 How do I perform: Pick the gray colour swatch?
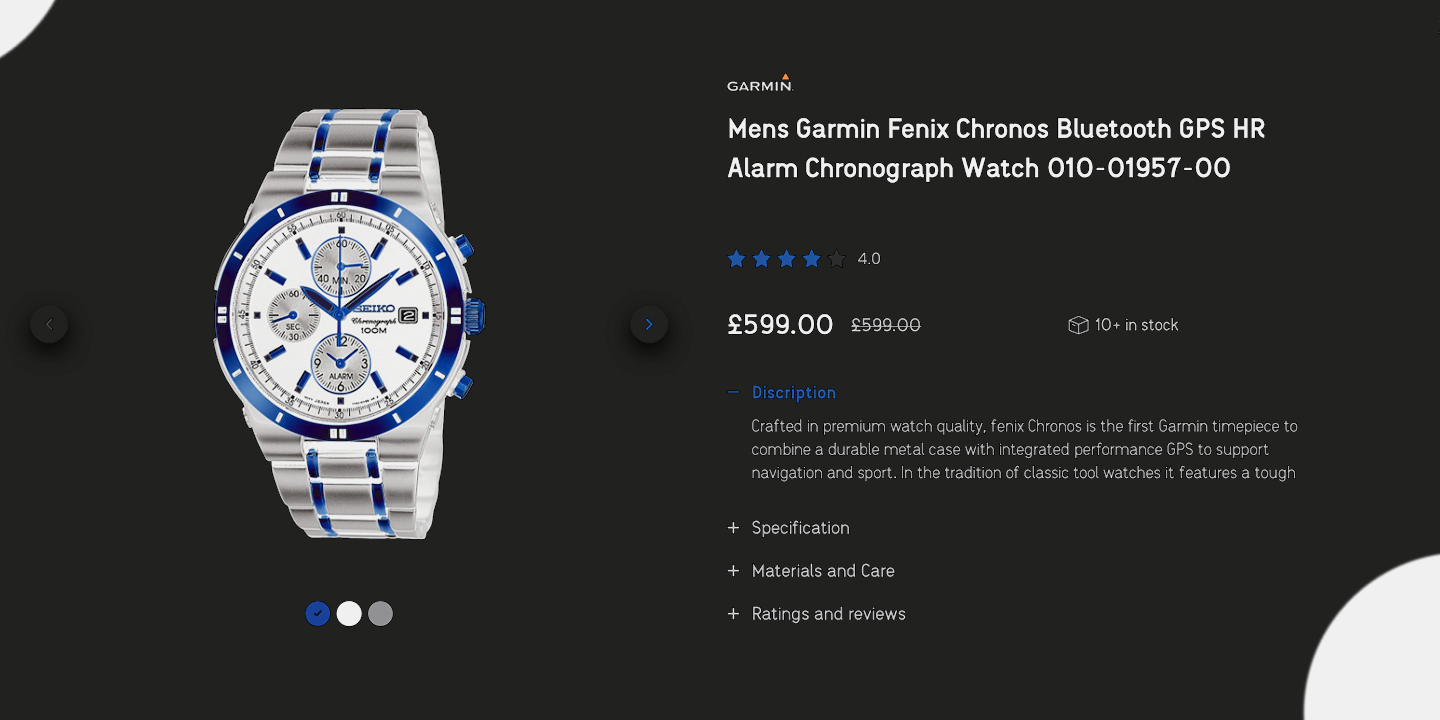tap(380, 614)
